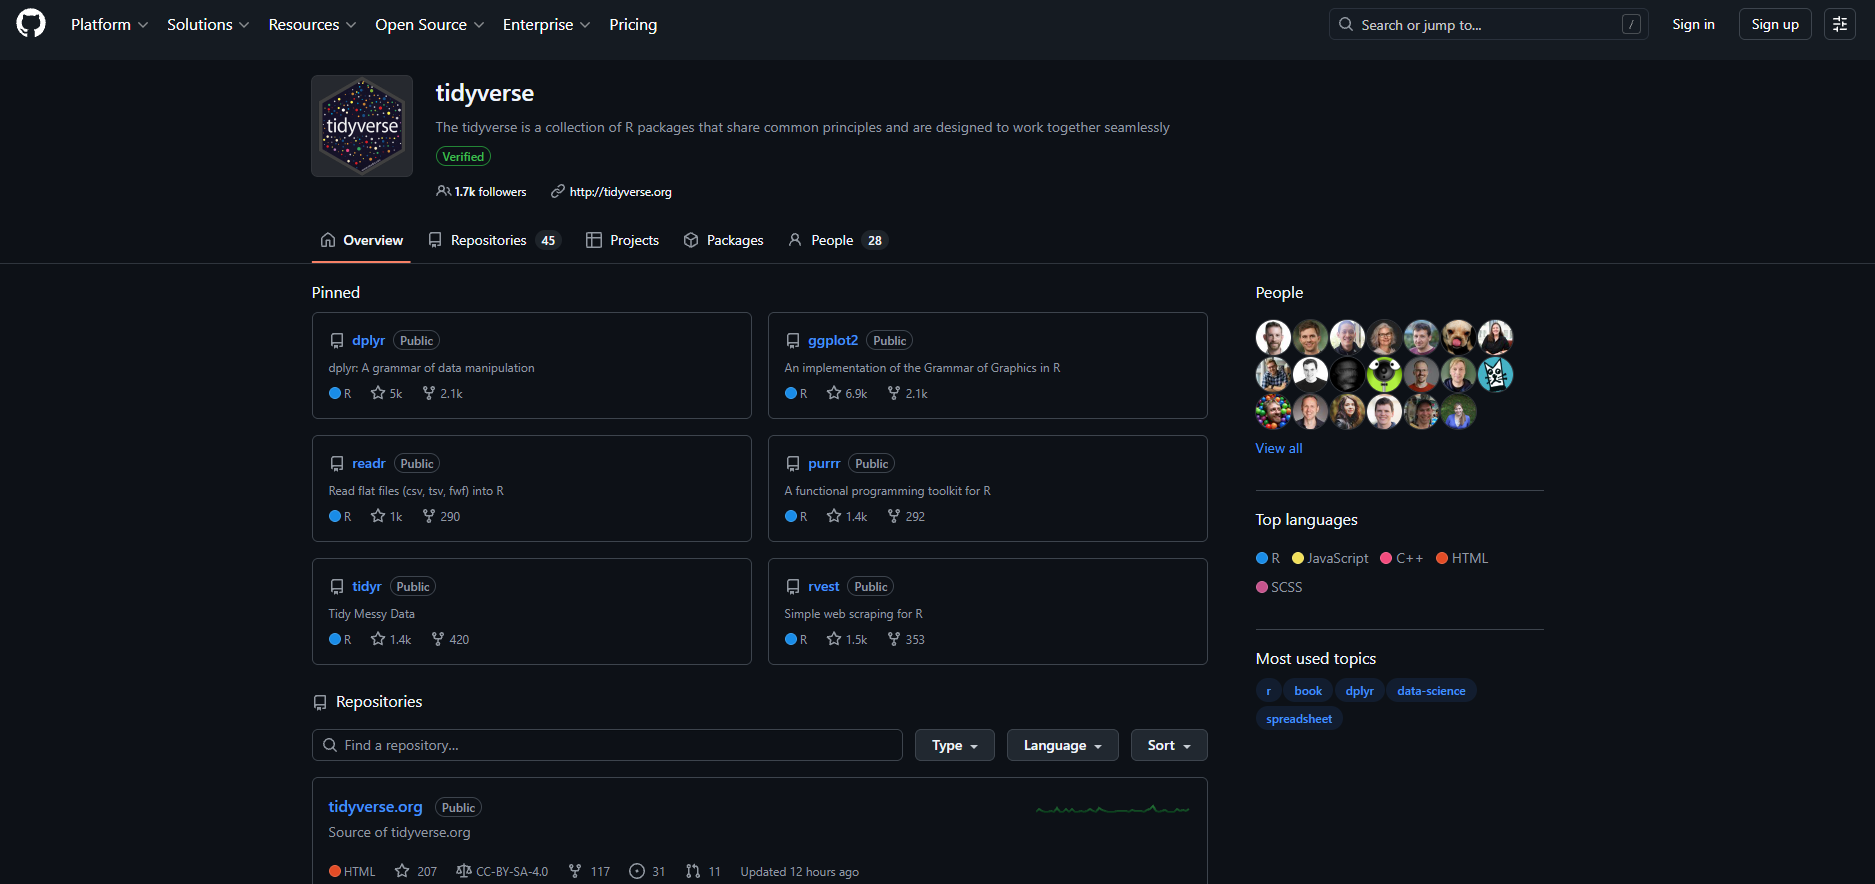Click the green frog avatar in People

pyautogui.click(x=1384, y=374)
